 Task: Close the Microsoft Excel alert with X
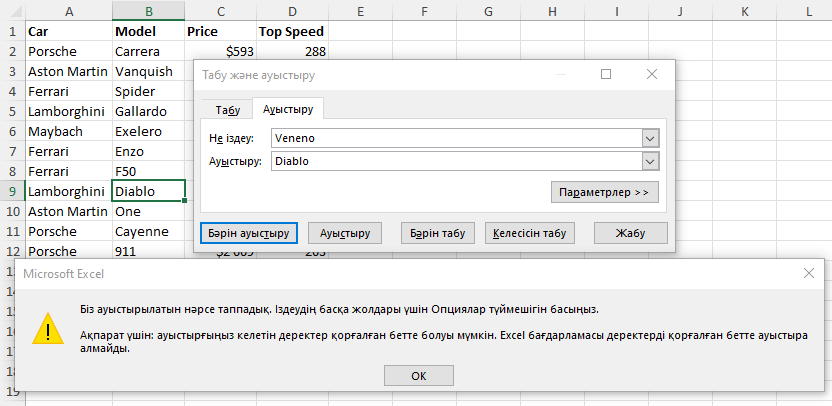coord(808,273)
